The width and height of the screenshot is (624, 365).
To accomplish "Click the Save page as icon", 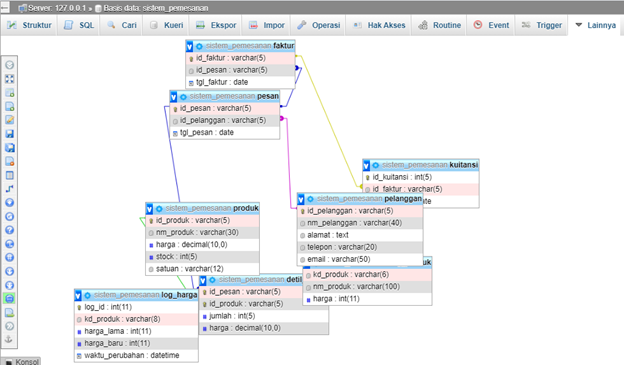I will coord(10,148).
